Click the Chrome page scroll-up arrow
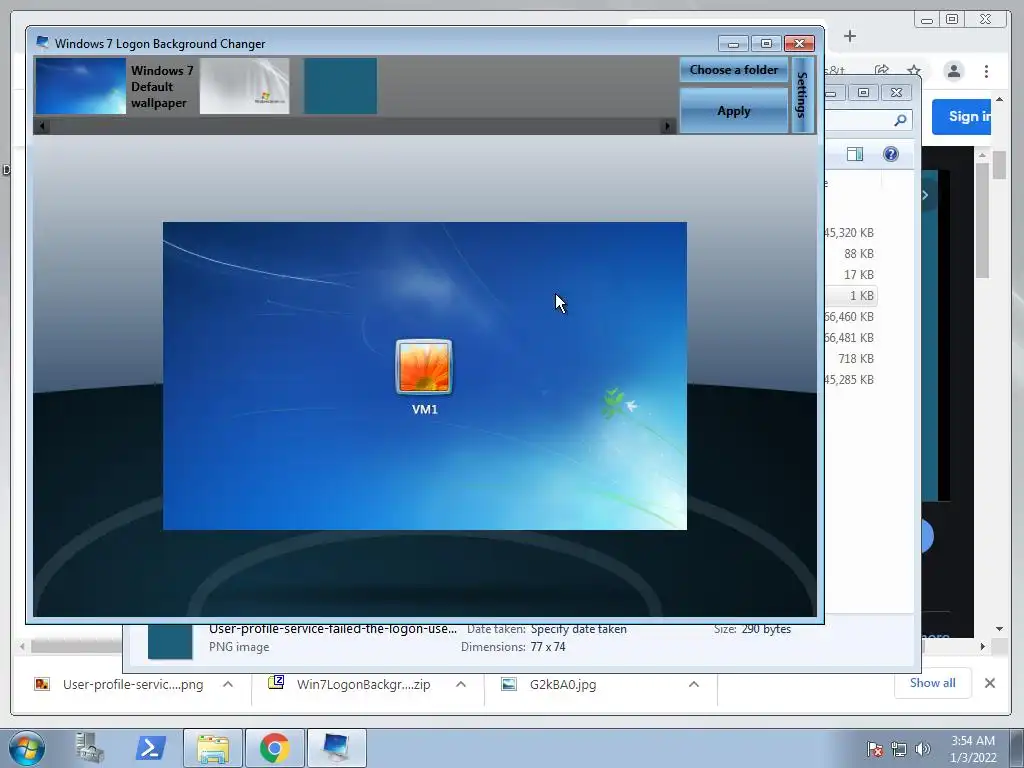Viewport: 1024px width, 768px height. click(x=999, y=99)
